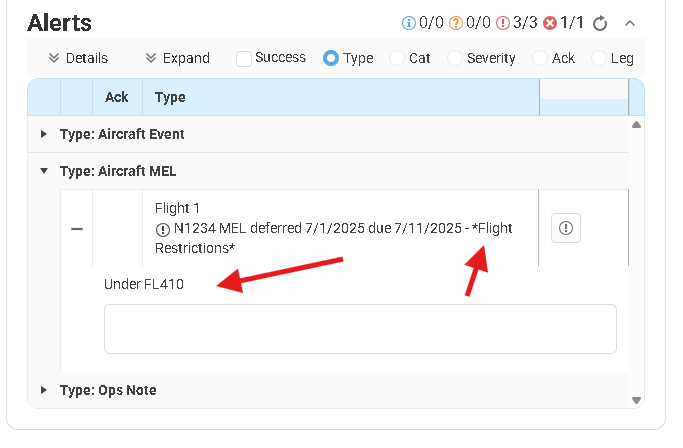Screen dimensions: 683x448
Task: Select the Cat grouping radio button
Action: coord(397,58)
